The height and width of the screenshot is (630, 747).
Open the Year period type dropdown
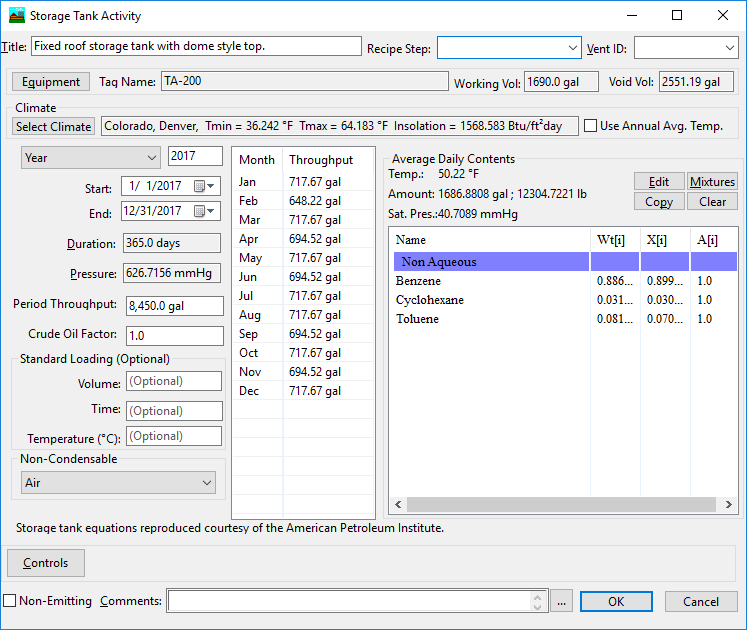90,158
